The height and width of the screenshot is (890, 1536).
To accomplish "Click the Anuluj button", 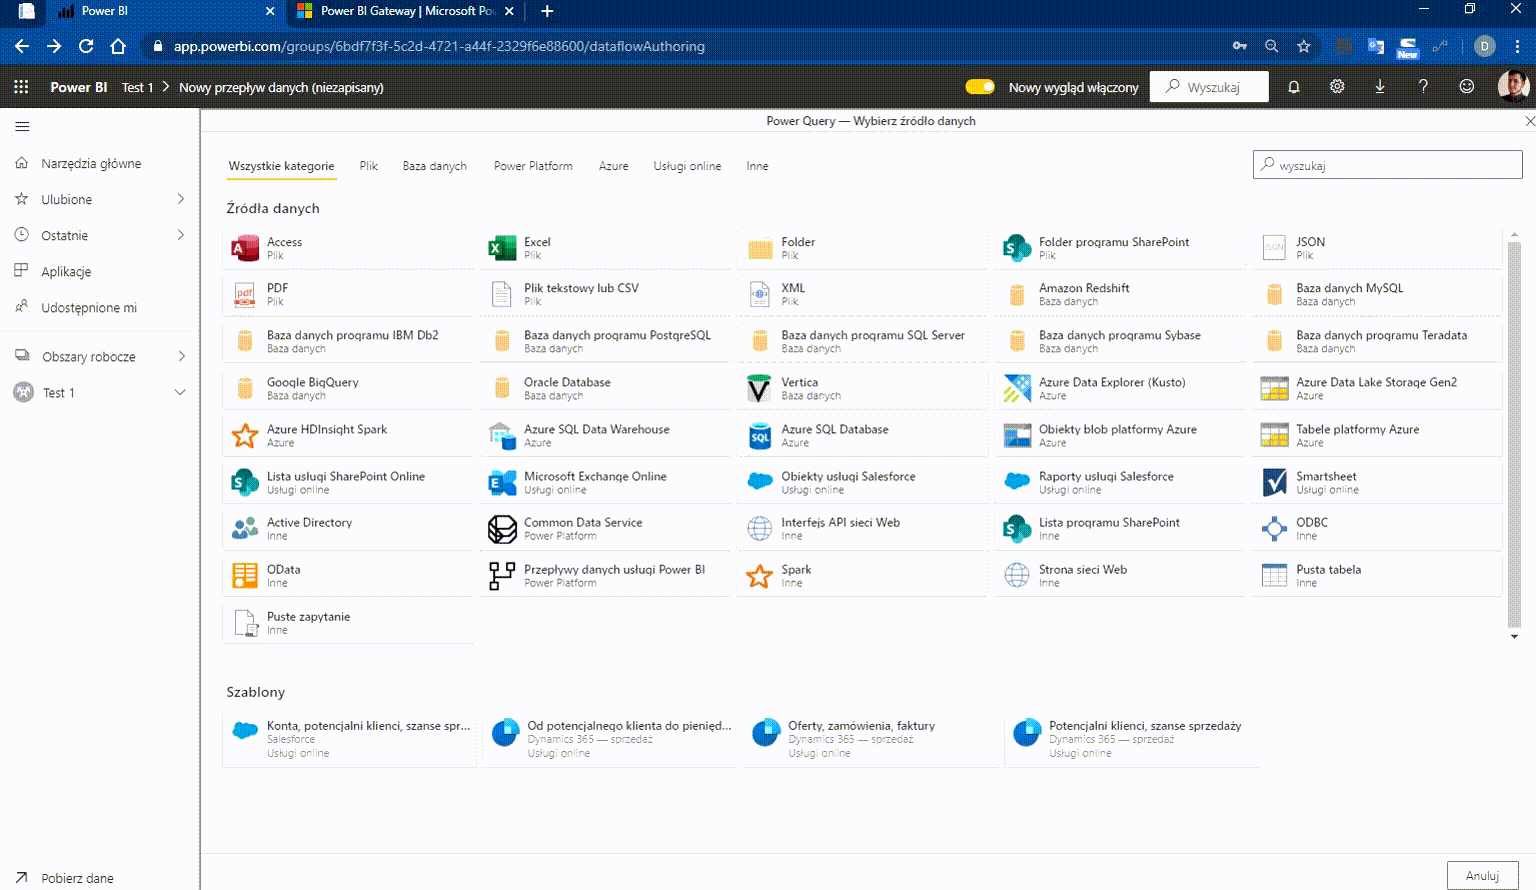I will point(1483,875).
